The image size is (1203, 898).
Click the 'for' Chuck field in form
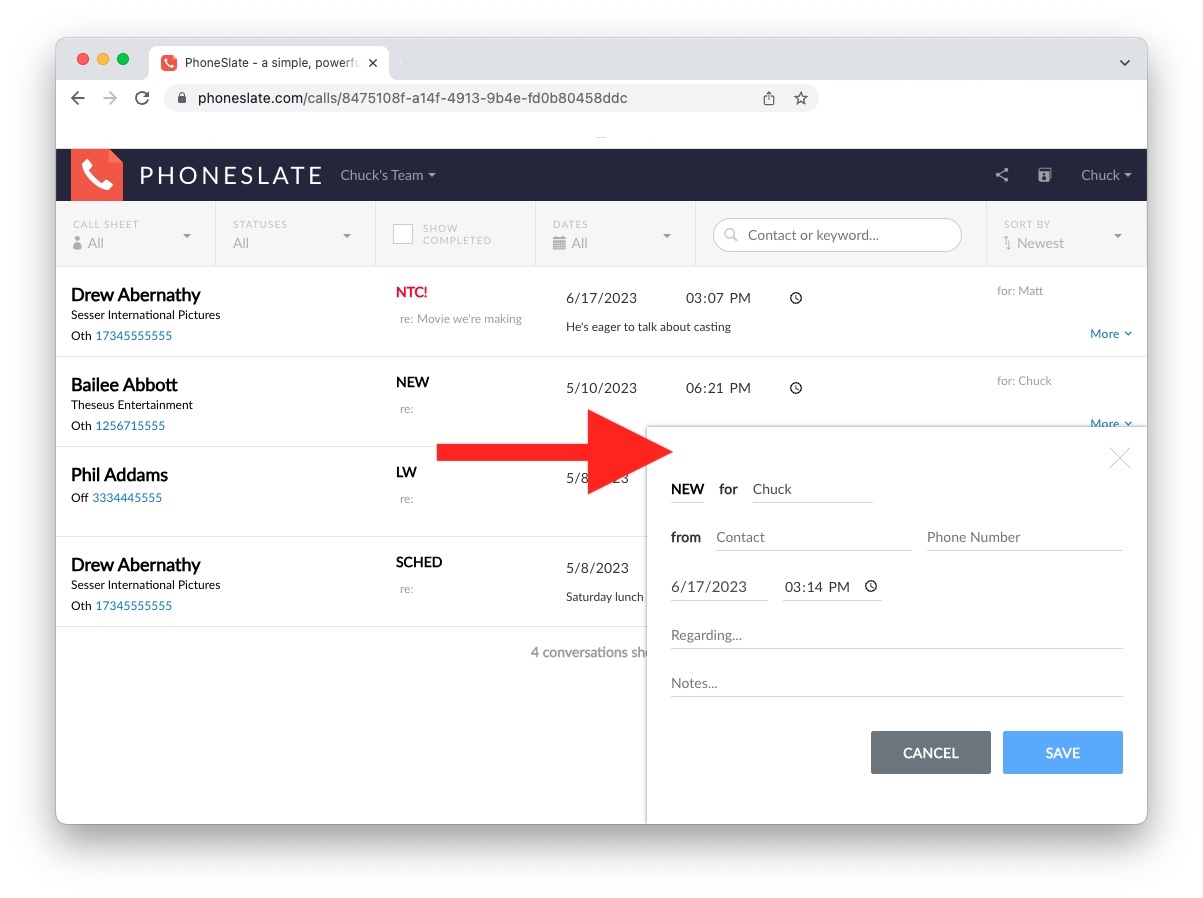(812, 490)
